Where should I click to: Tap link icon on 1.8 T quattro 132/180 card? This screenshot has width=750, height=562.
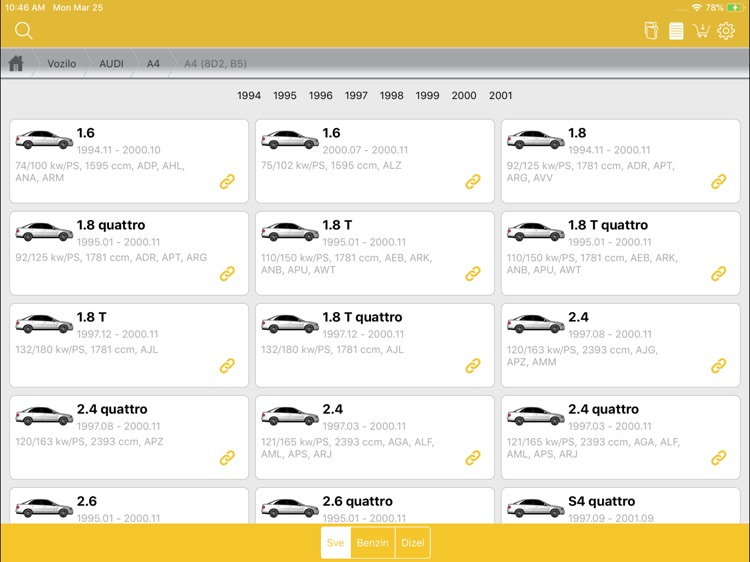[x=473, y=365]
